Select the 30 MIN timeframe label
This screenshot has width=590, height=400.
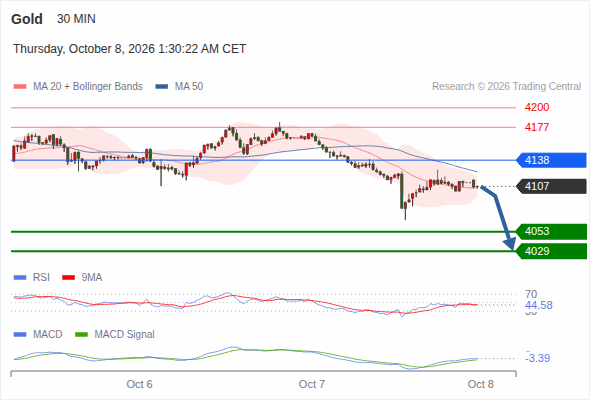[76, 19]
